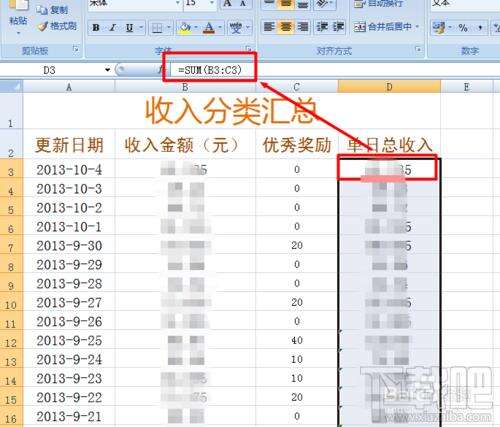
Task: Click the fill color bucket icon
Action: [185, 28]
